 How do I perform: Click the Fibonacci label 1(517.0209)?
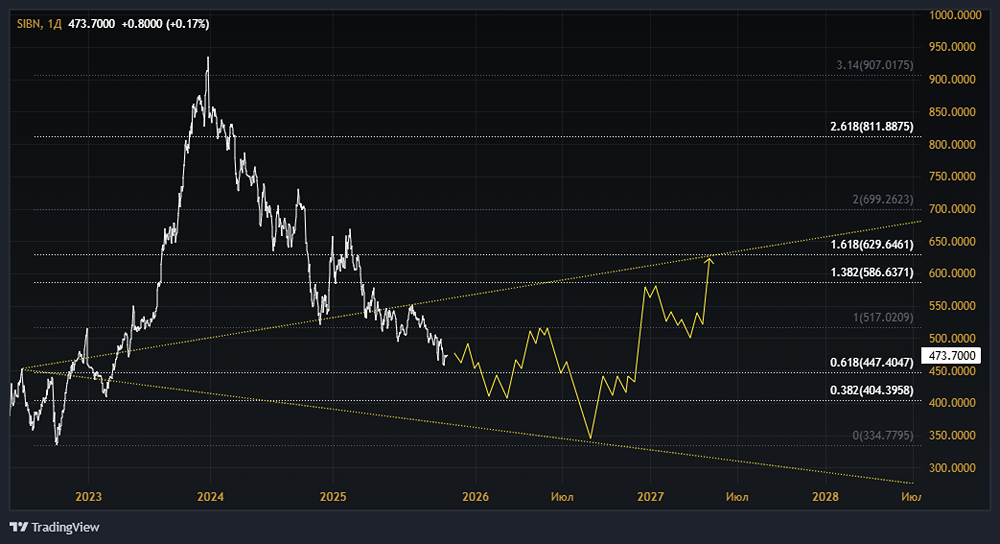click(x=883, y=317)
